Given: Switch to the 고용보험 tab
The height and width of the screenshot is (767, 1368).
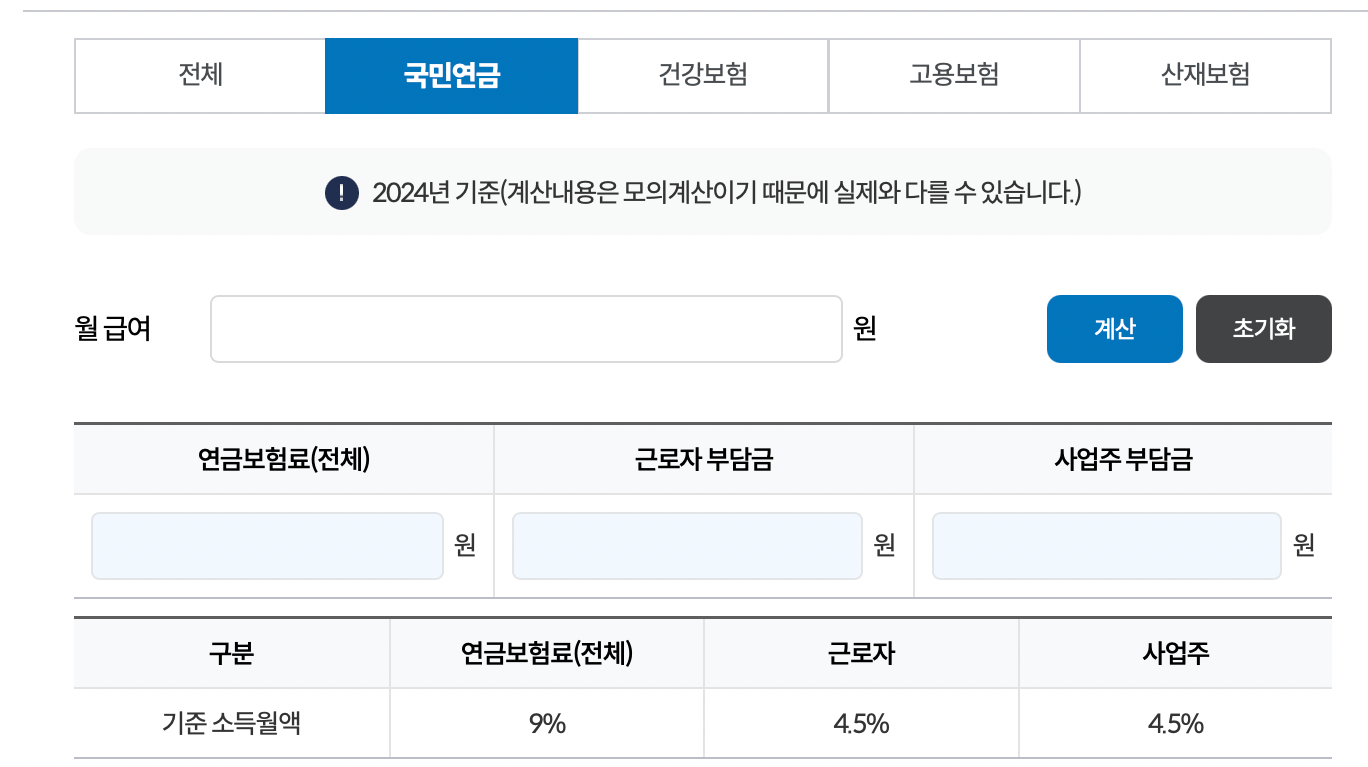Looking at the screenshot, I should coord(954,75).
